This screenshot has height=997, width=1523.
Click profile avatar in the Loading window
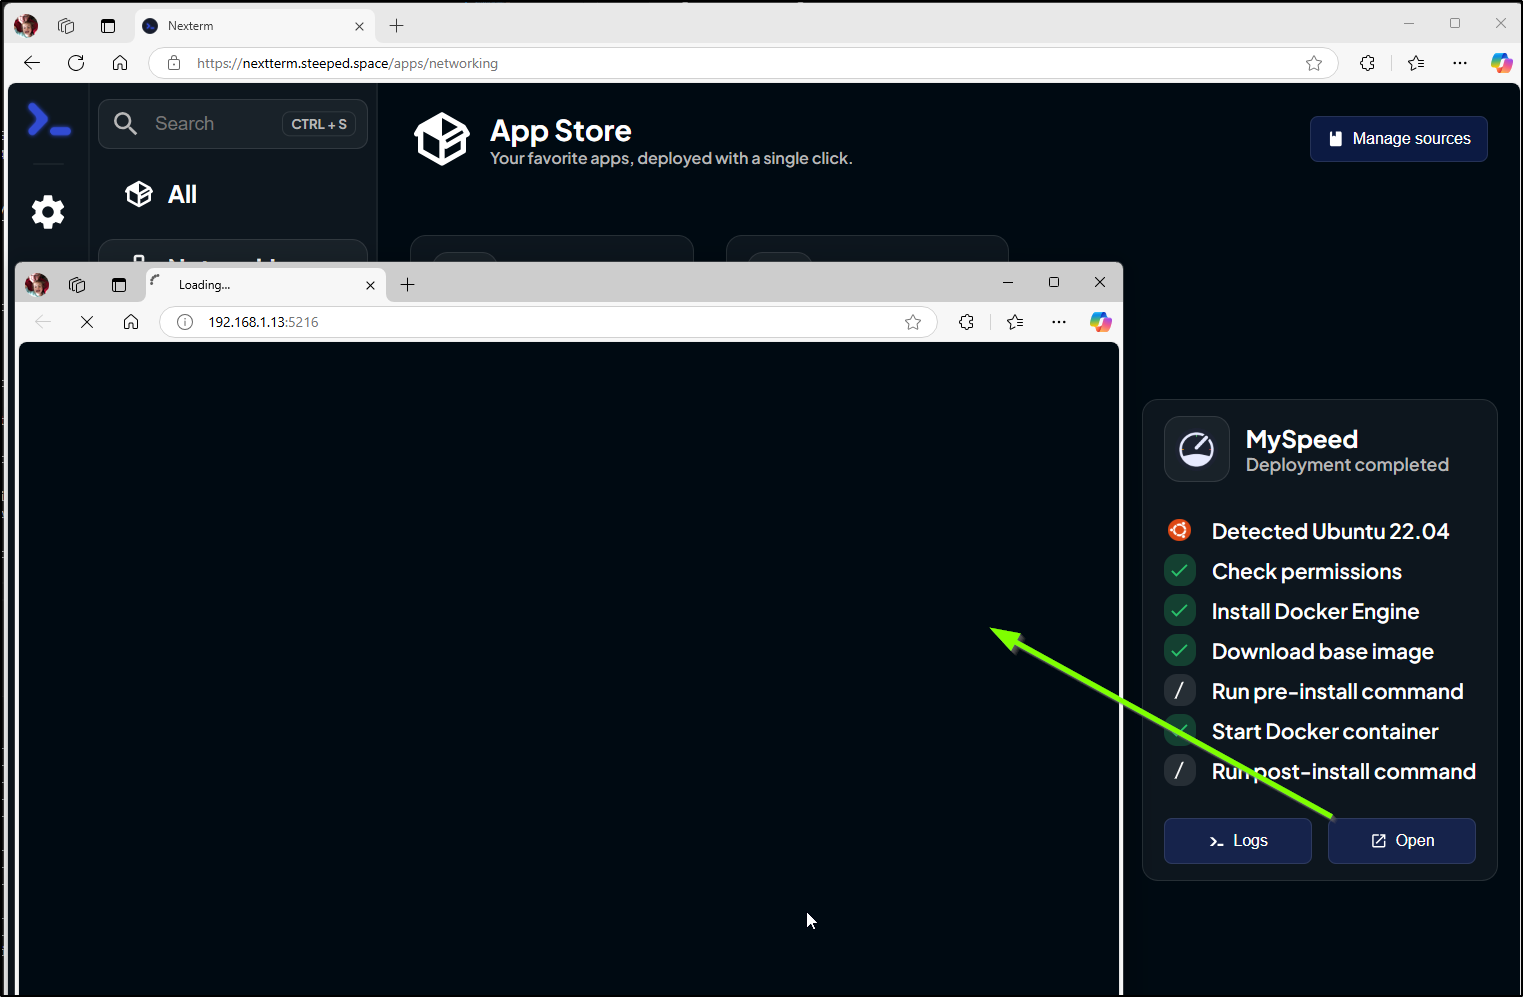tap(37, 285)
